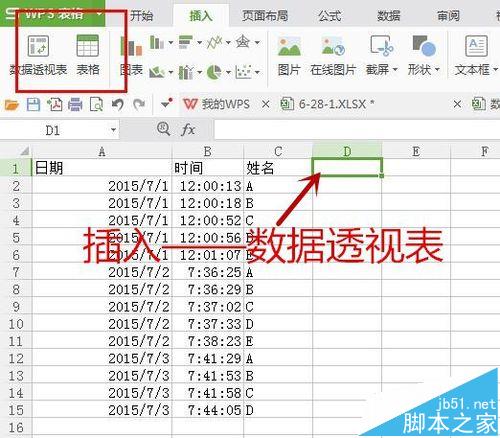500x438 pixels.
Task: Switch to the 页面布局 tab
Action: pyautogui.click(x=265, y=16)
